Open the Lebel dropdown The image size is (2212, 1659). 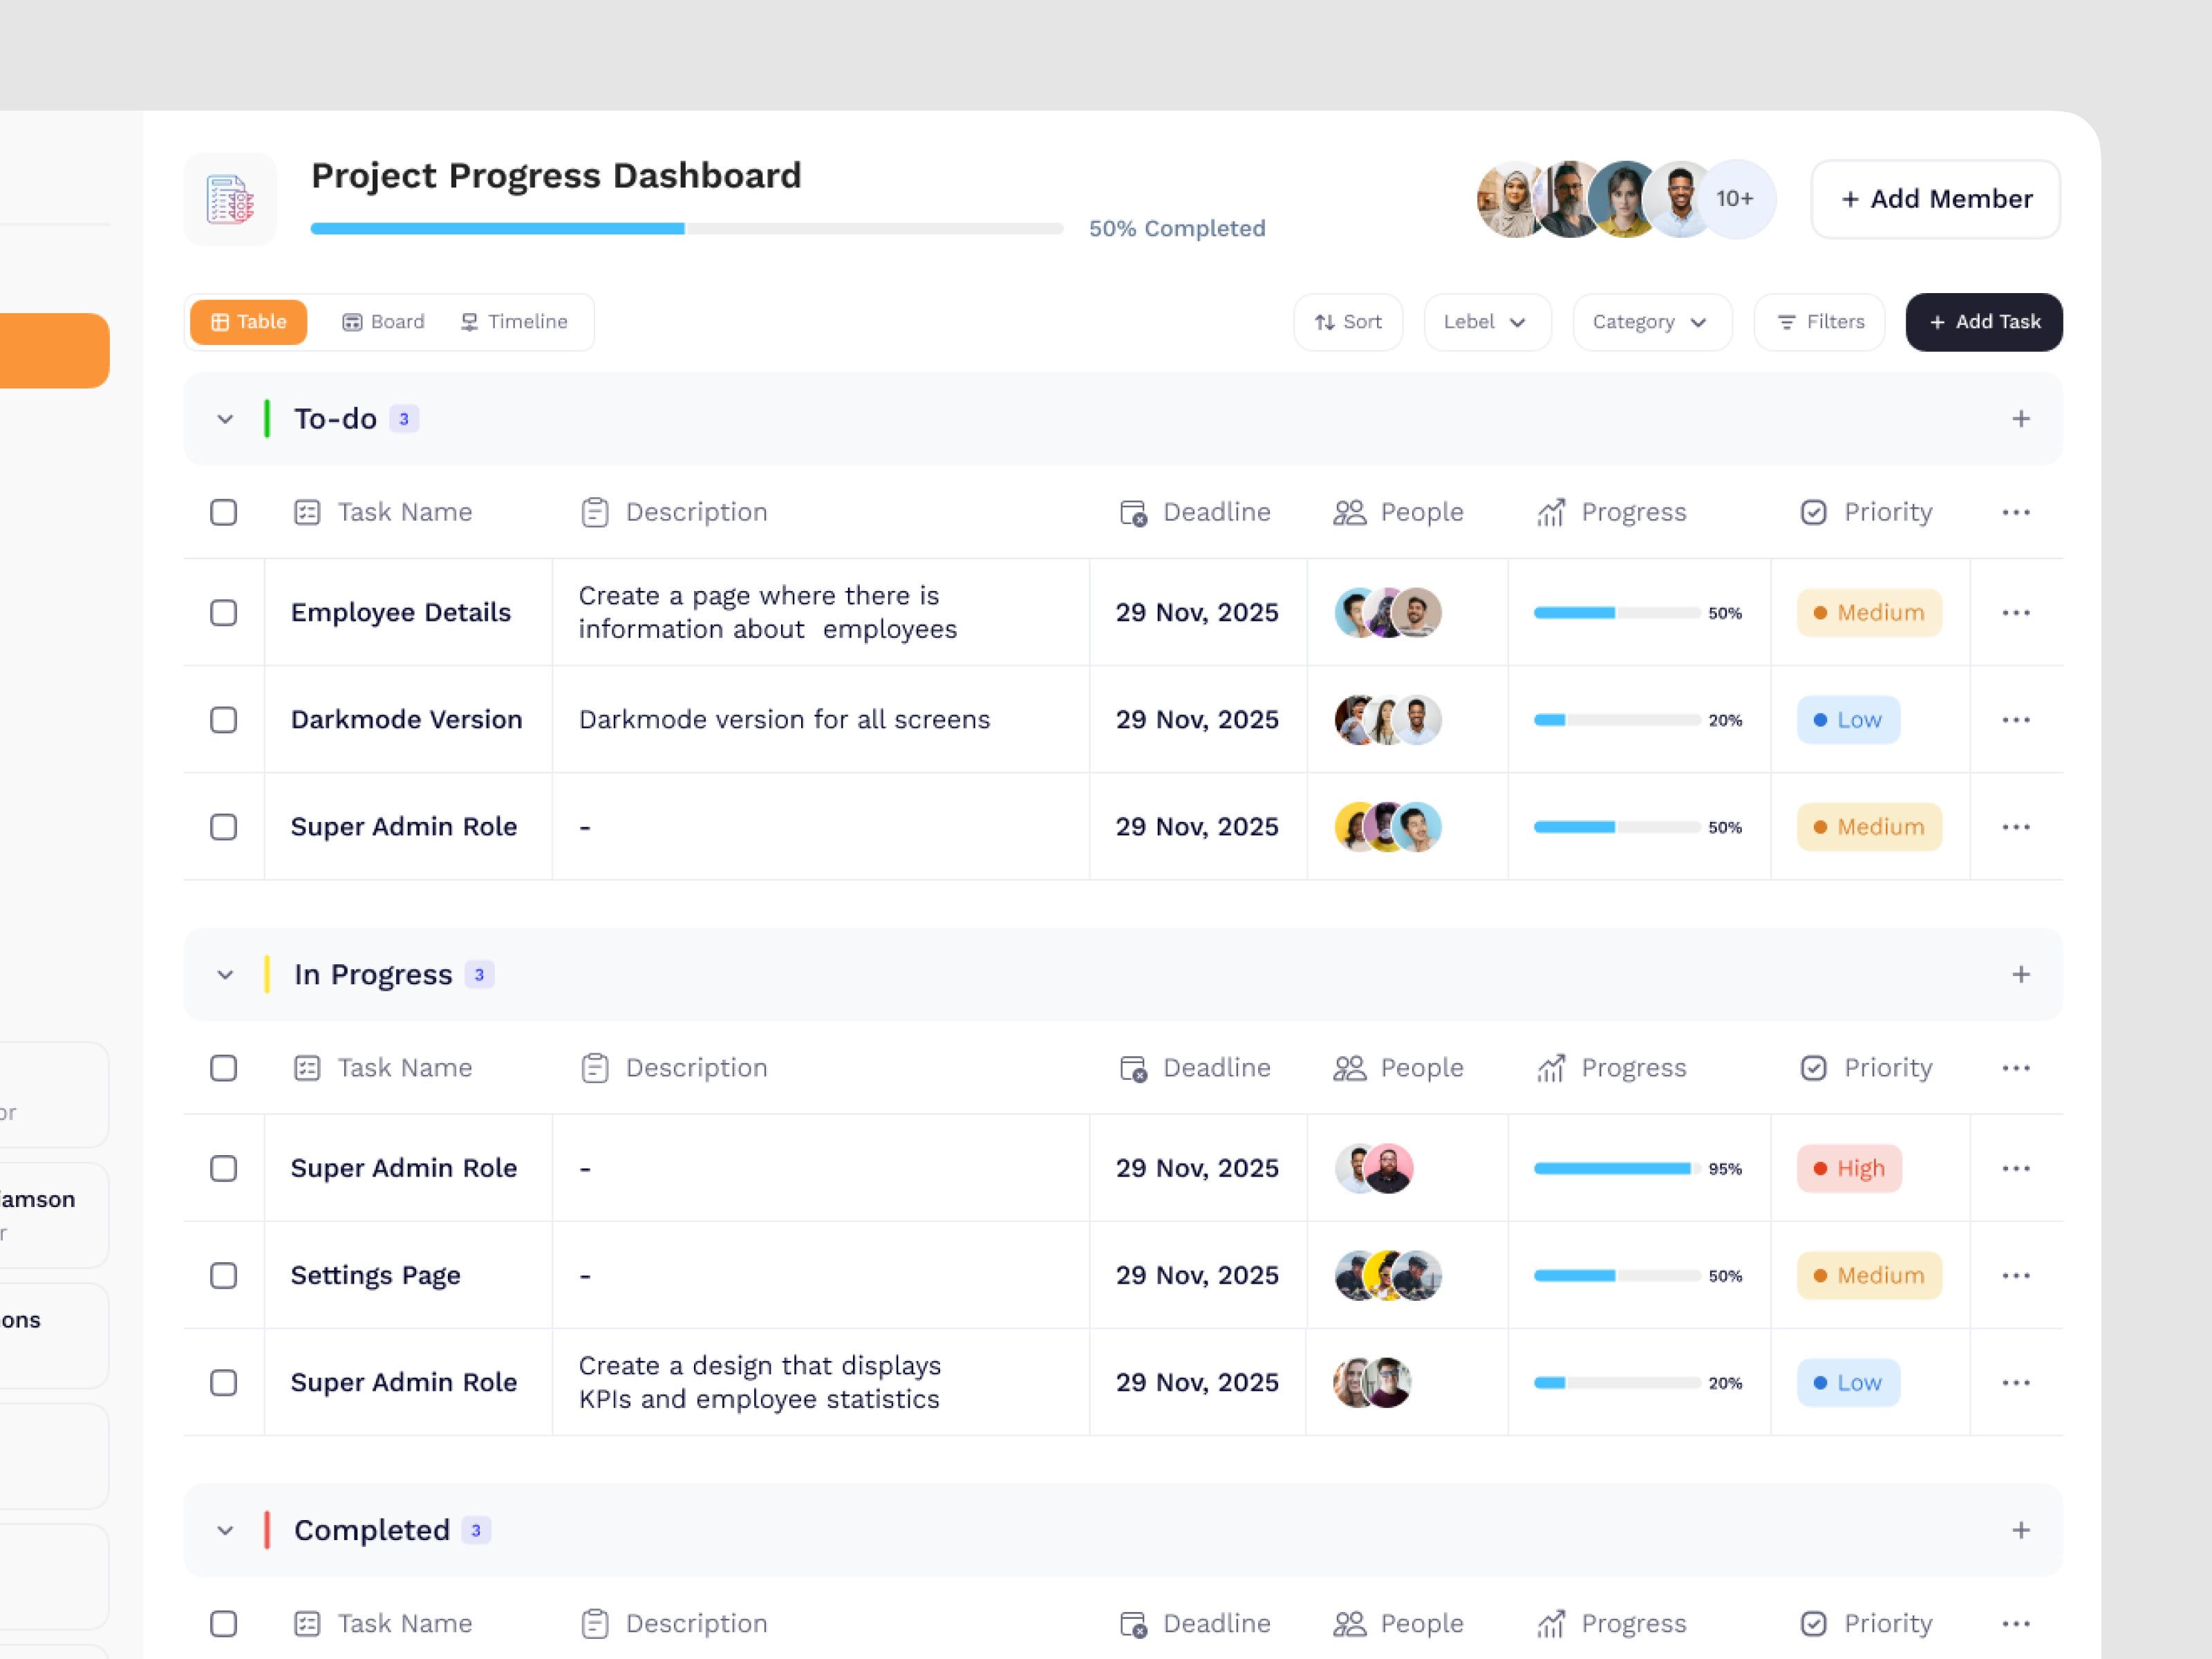(1487, 322)
